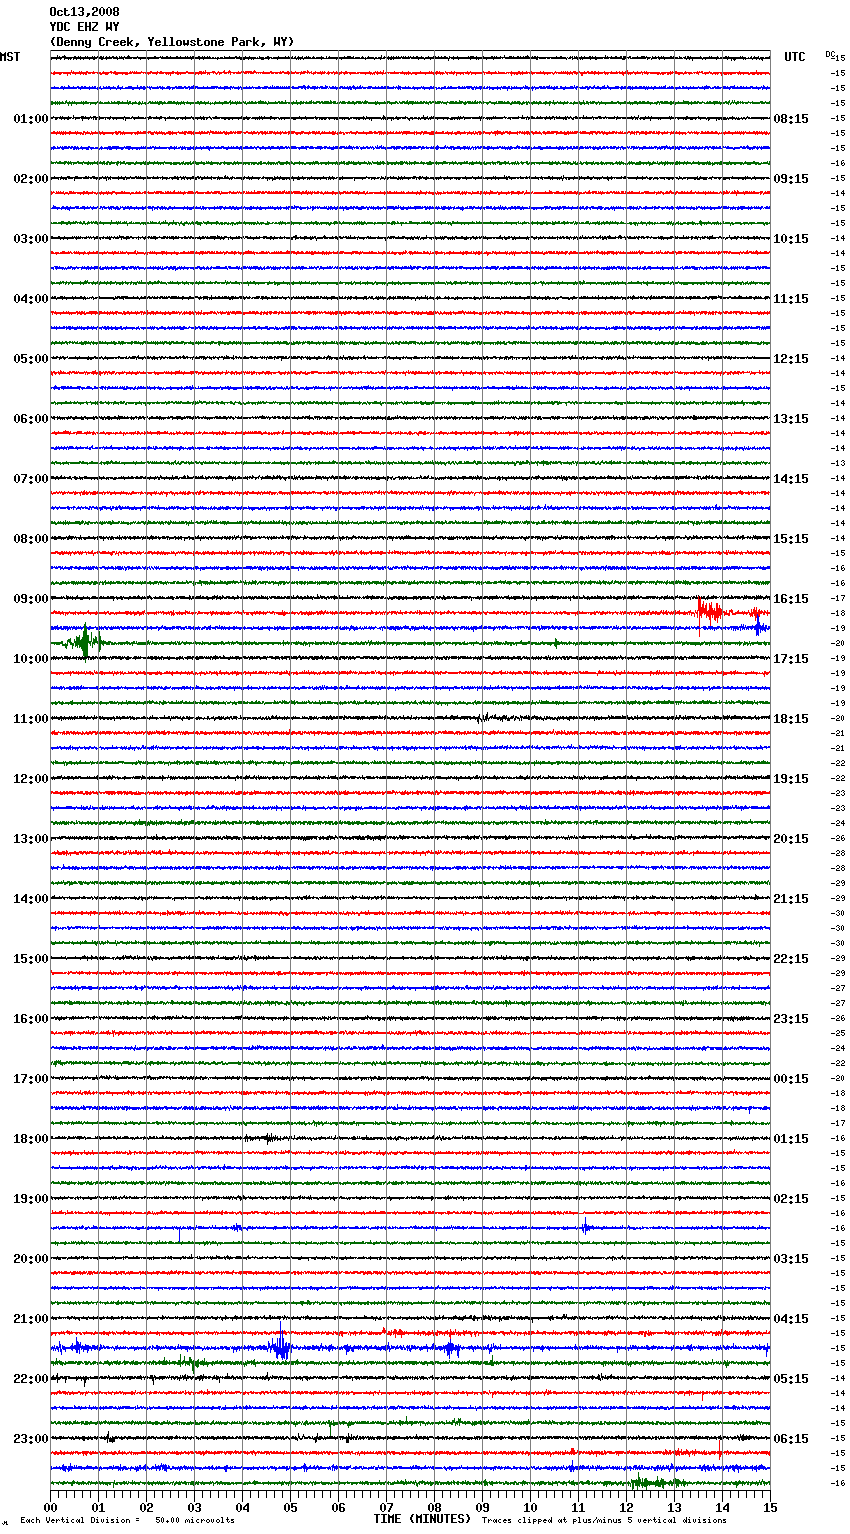850x1534 pixels.
Task: Select the MST time label "07:00"
Action: click(31, 479)
